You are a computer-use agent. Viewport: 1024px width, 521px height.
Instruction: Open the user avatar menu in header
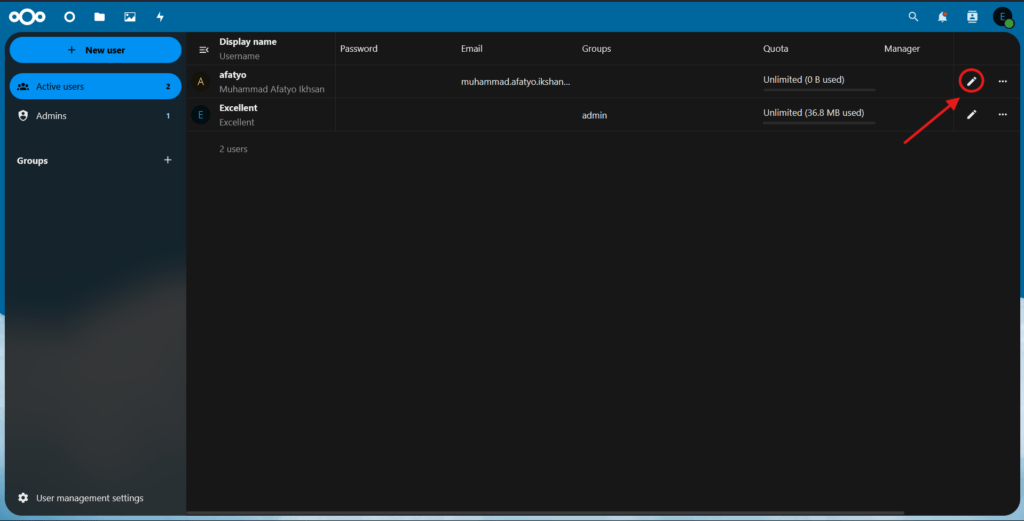(1002, 17)
